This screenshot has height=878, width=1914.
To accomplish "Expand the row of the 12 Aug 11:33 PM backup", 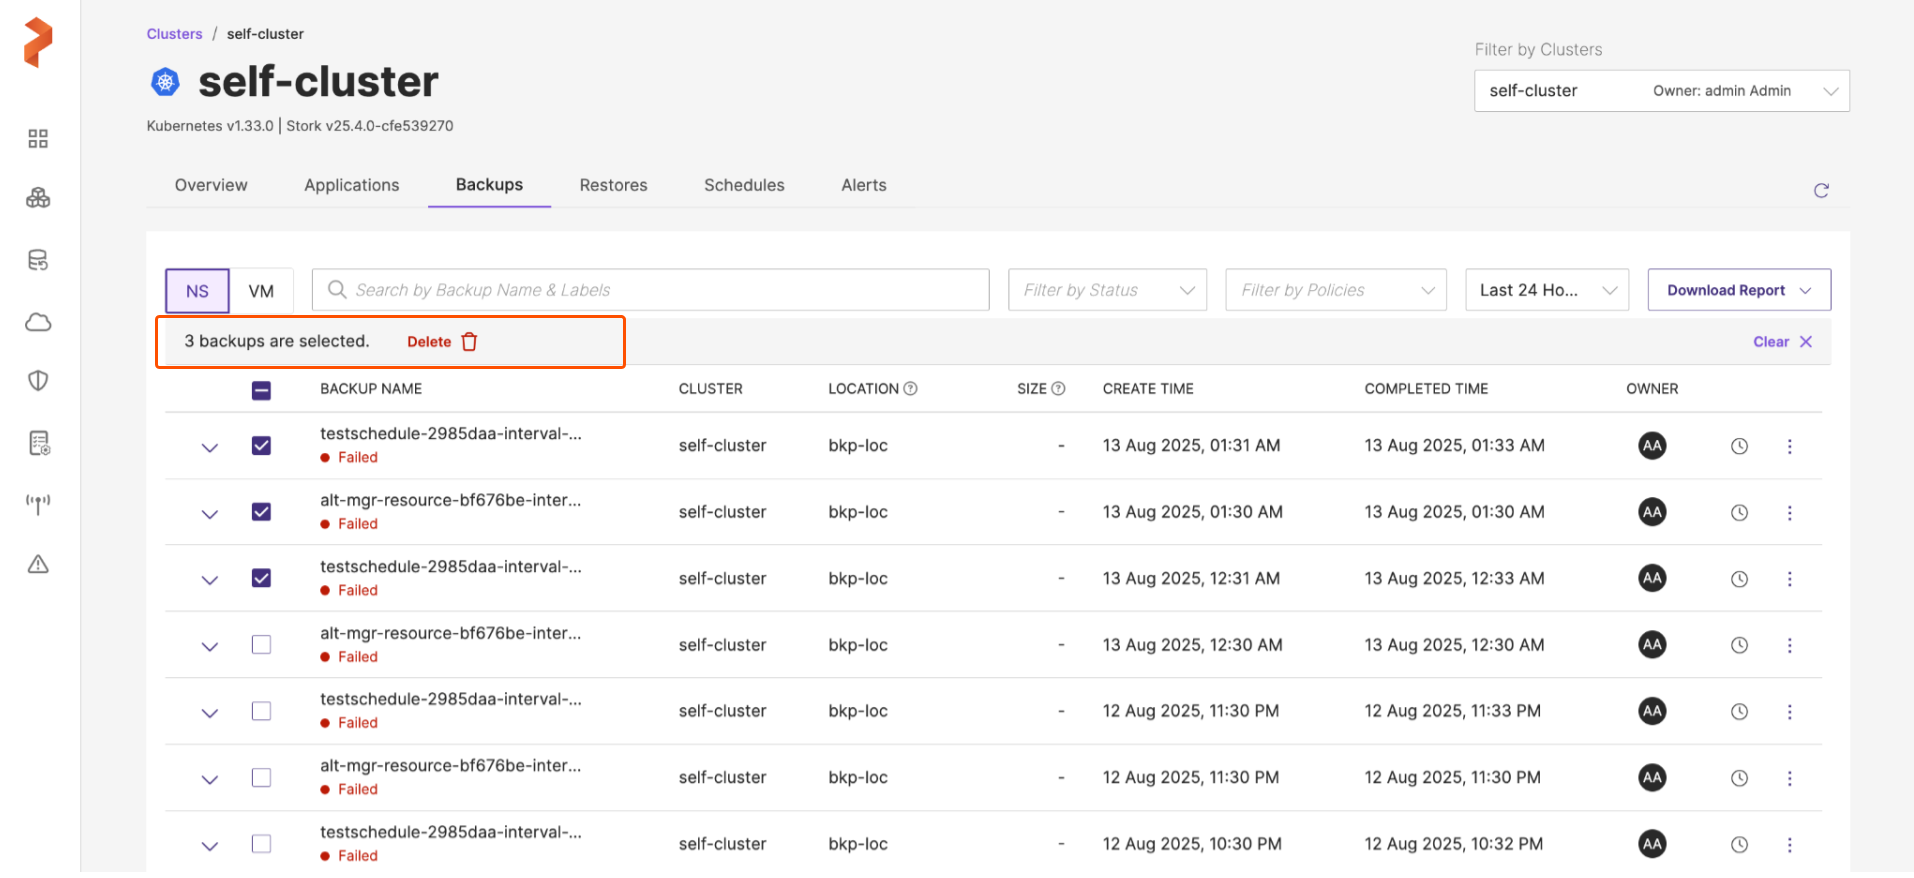I will click(x=209, y=713).
